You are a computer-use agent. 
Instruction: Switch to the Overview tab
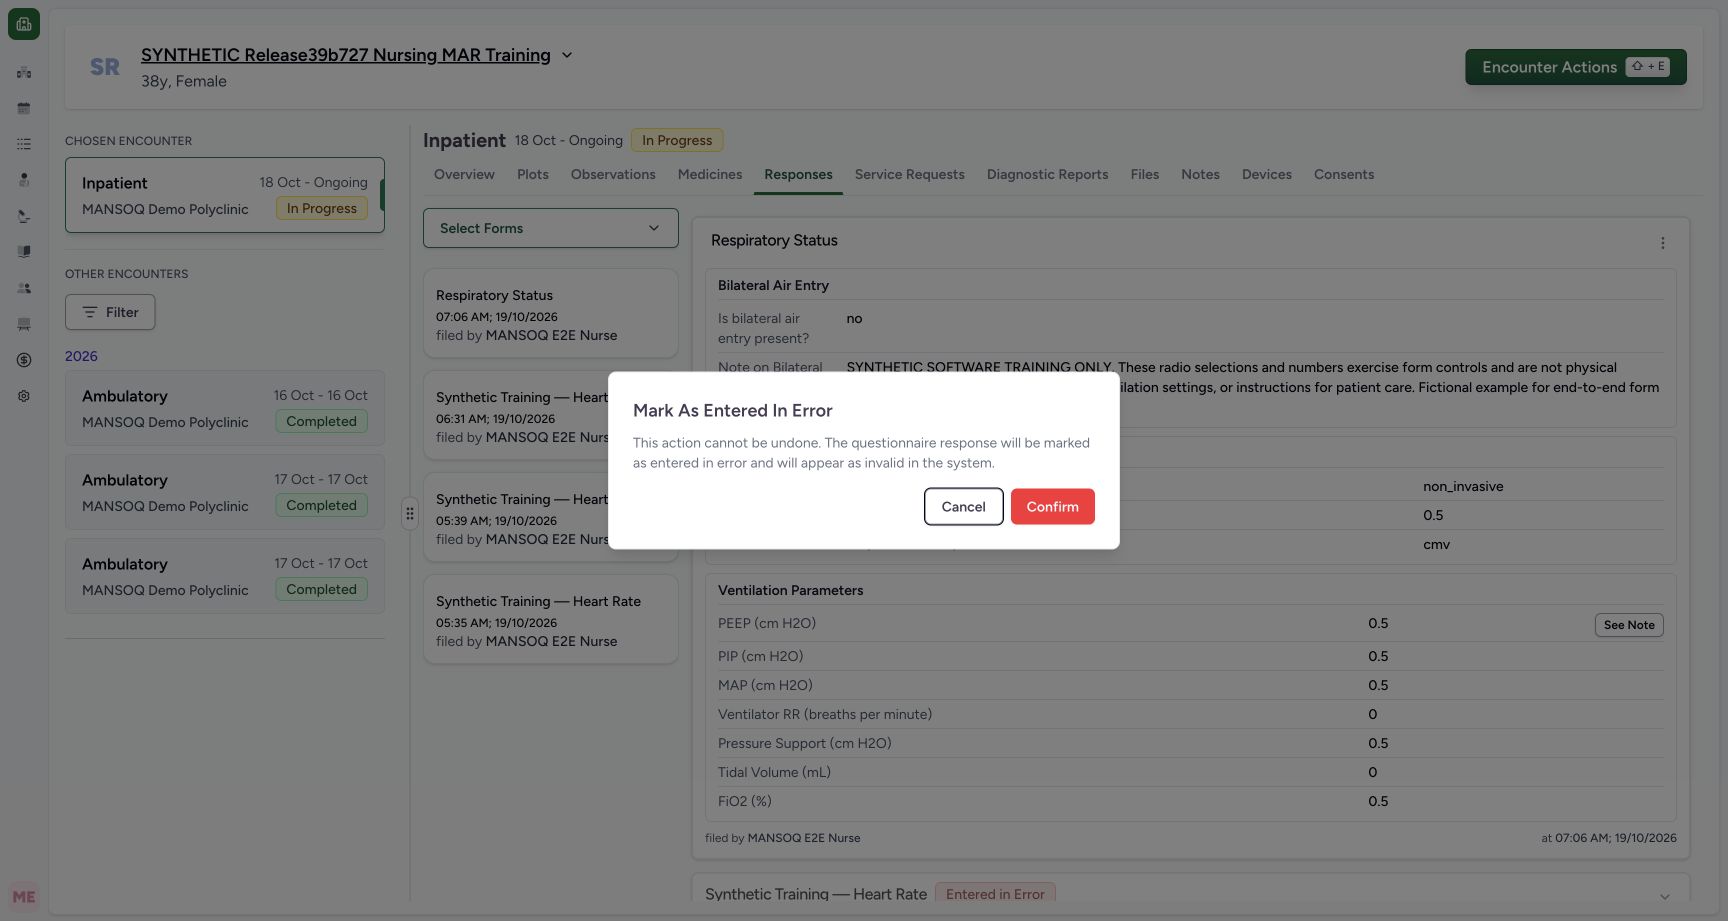pyautogui.click(x=464, y=174)
